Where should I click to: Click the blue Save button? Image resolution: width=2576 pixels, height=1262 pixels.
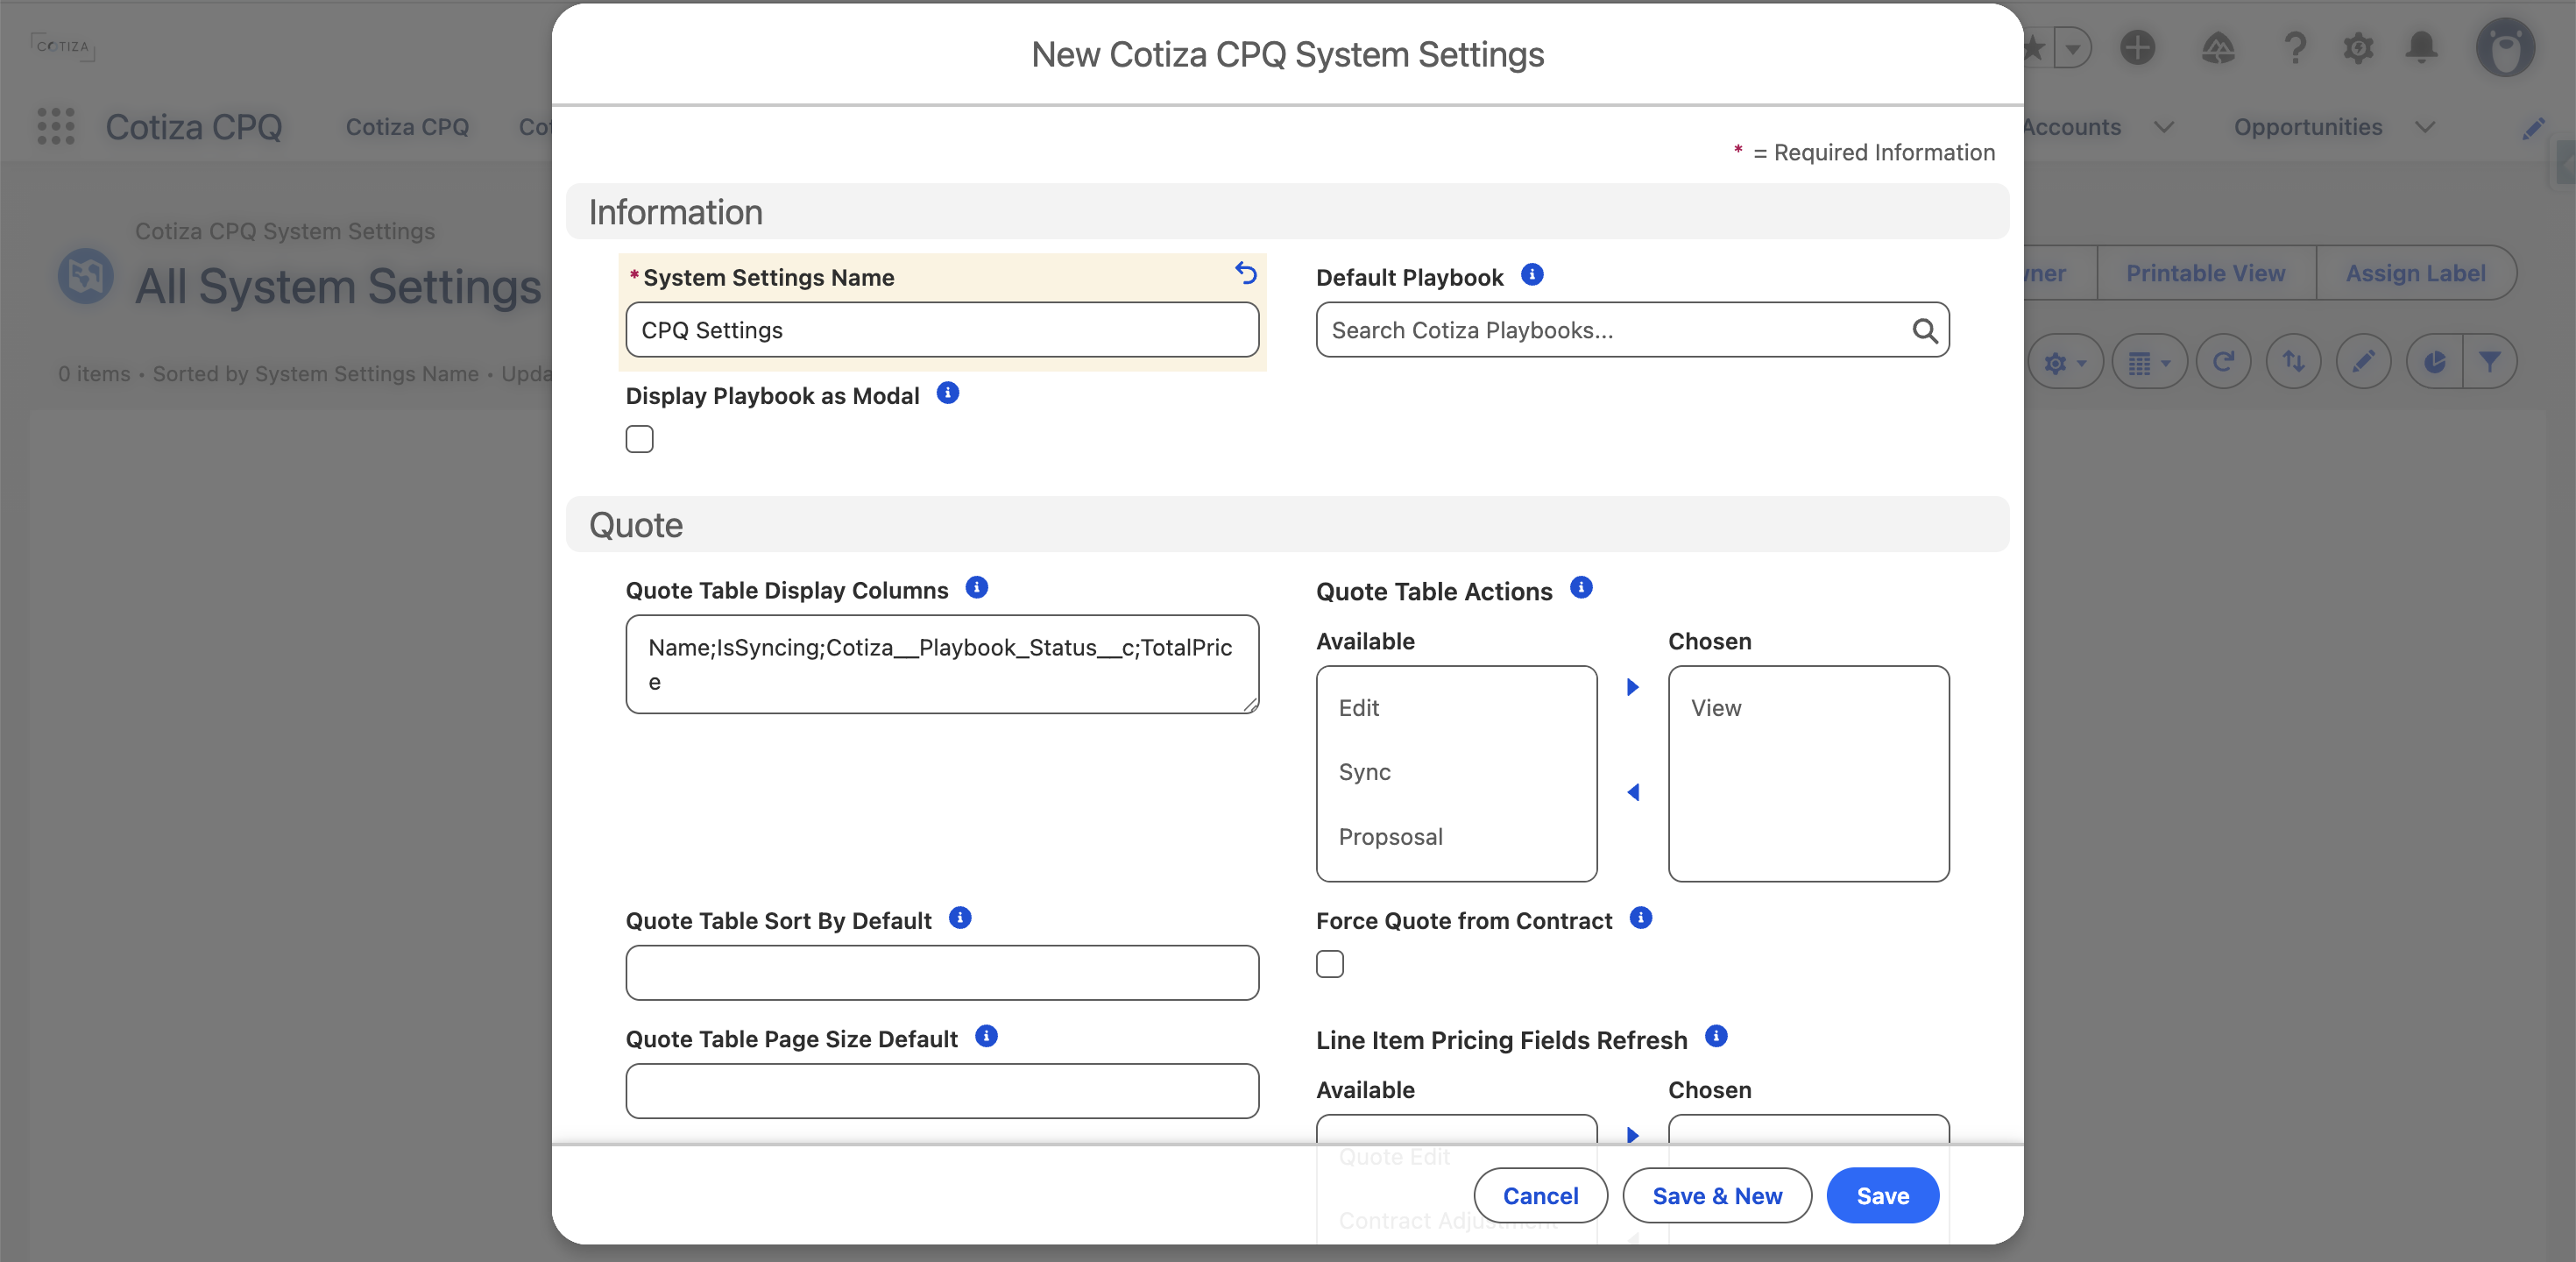(1882, 1195)
